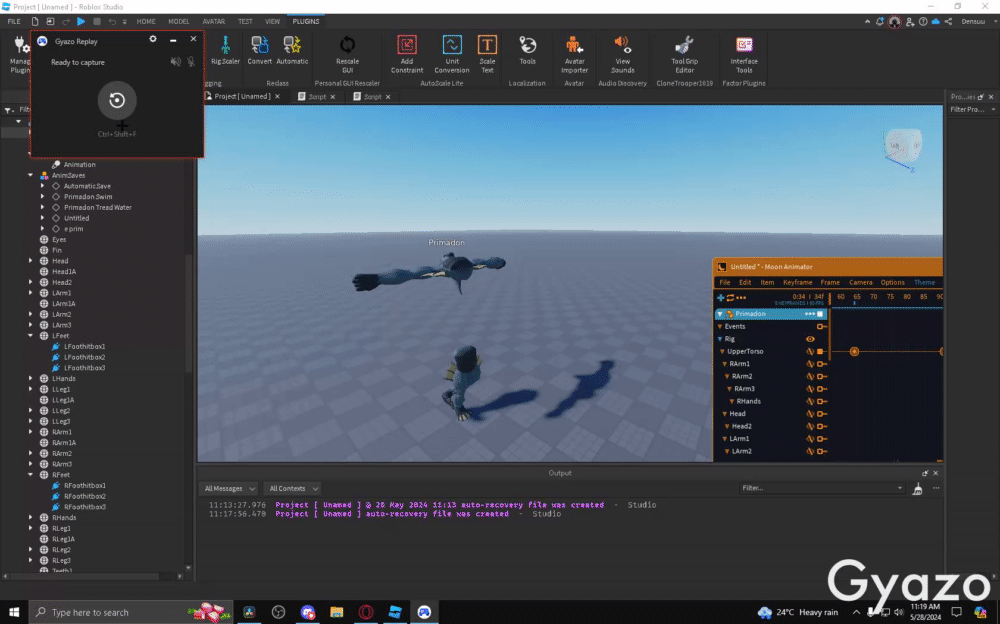Open the Unit Conversion tool

452,54
